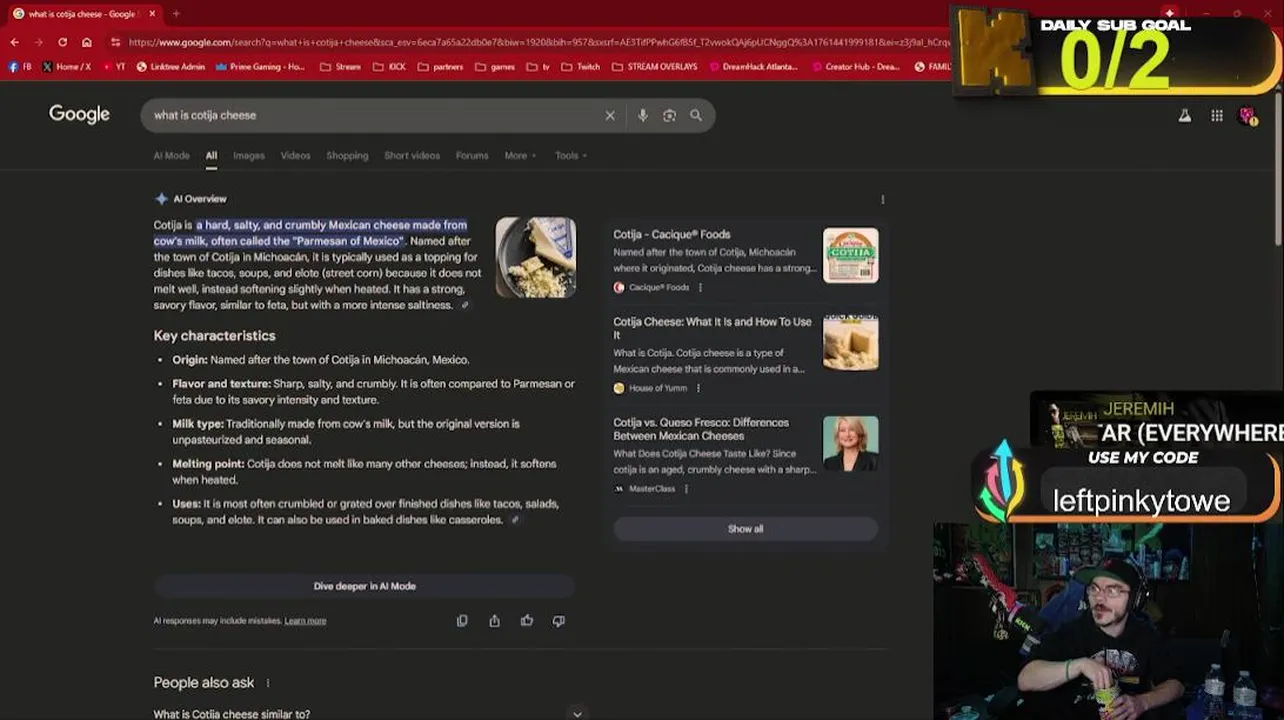Click the Show all sources button

[745, 529]
